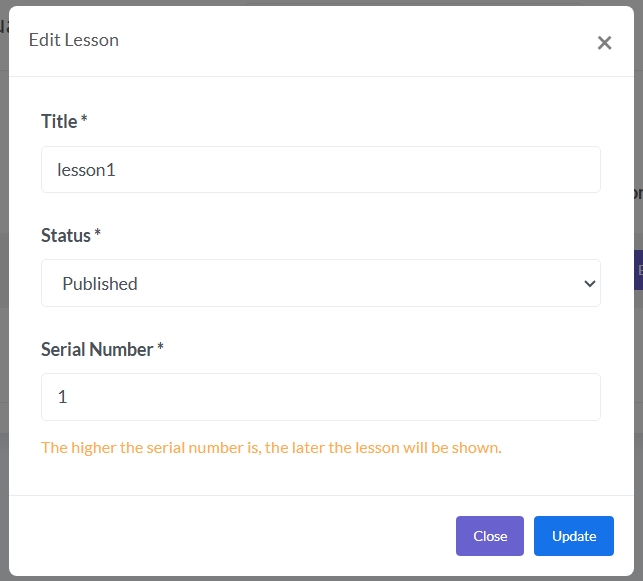Close the Edit Lesson dialog with X icon
This screenshot has height=581, width=643.
[x=604, y=43]
